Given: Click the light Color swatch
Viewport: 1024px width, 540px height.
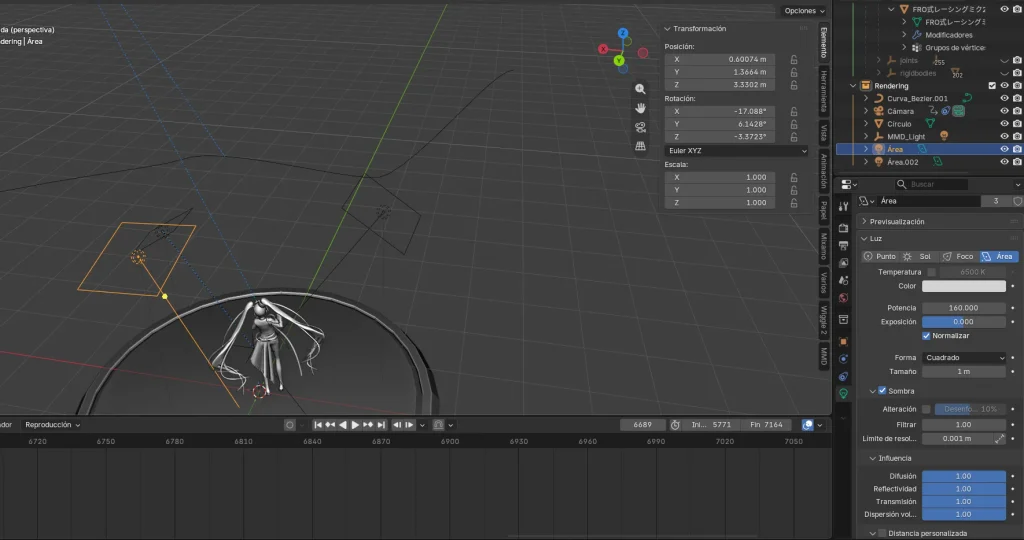Looking at the screenshot, I should tap(963, 286).
